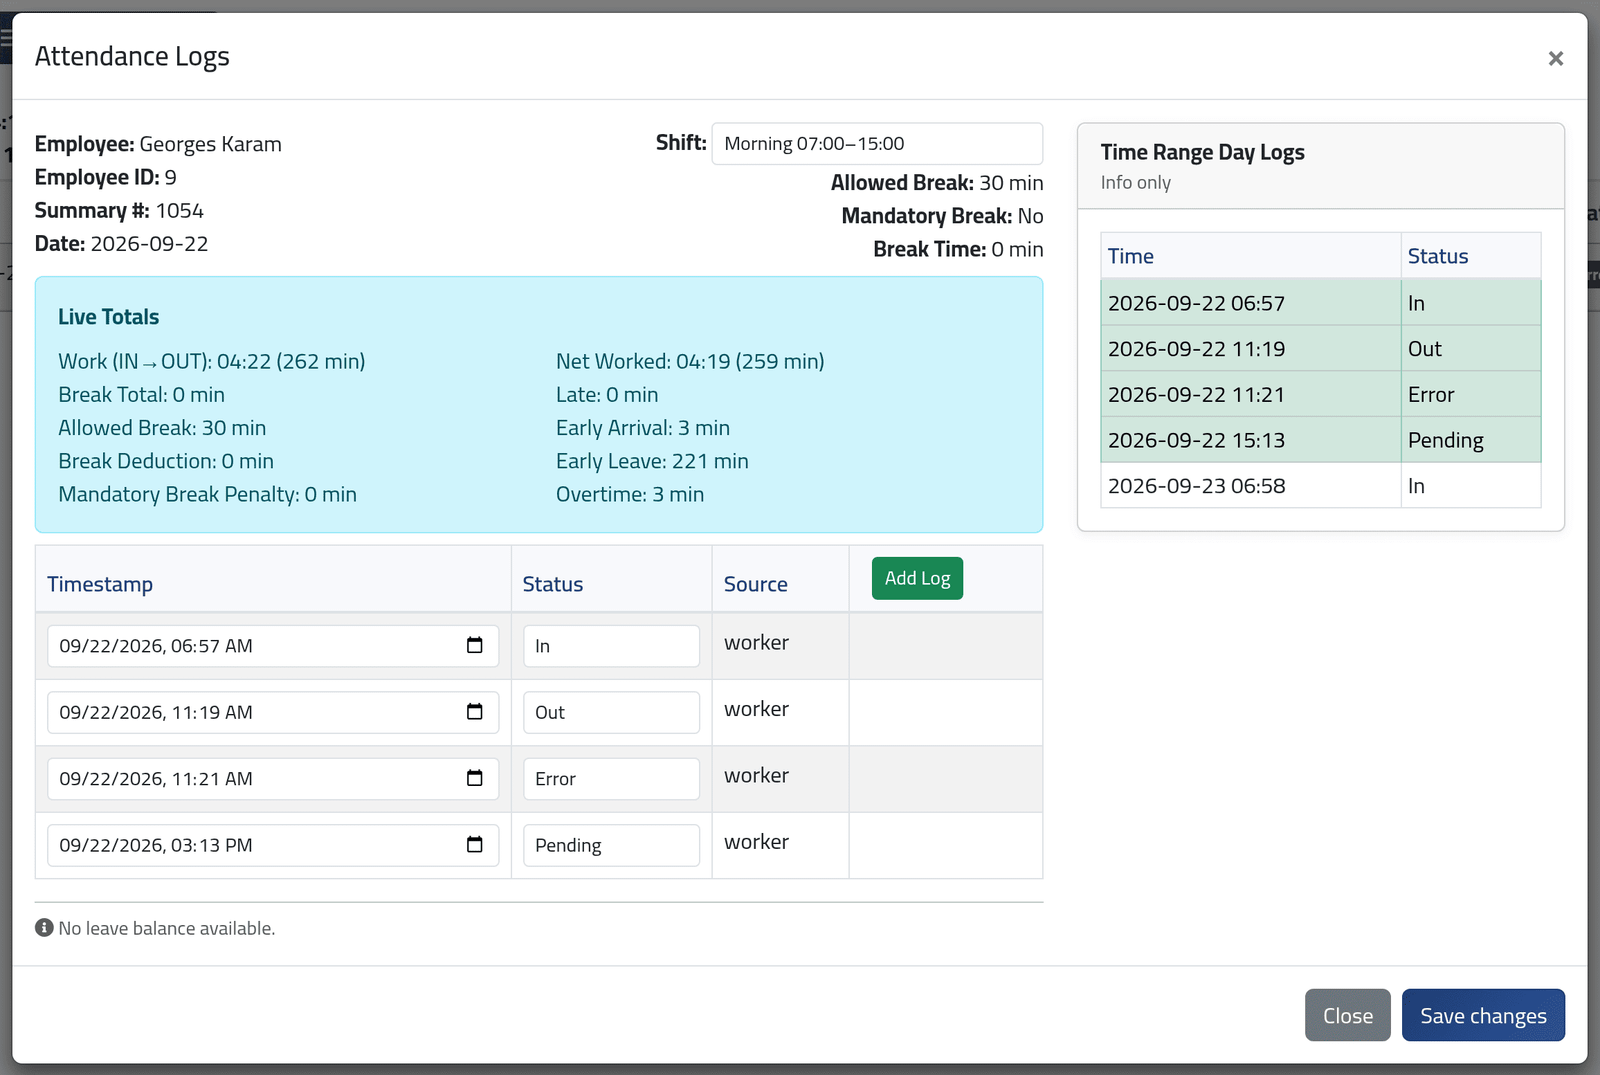Open calendar picker for 06:57 AM timestamp
The image size is (1600, 1075).
pyautogui.click(x=475, y=645)
